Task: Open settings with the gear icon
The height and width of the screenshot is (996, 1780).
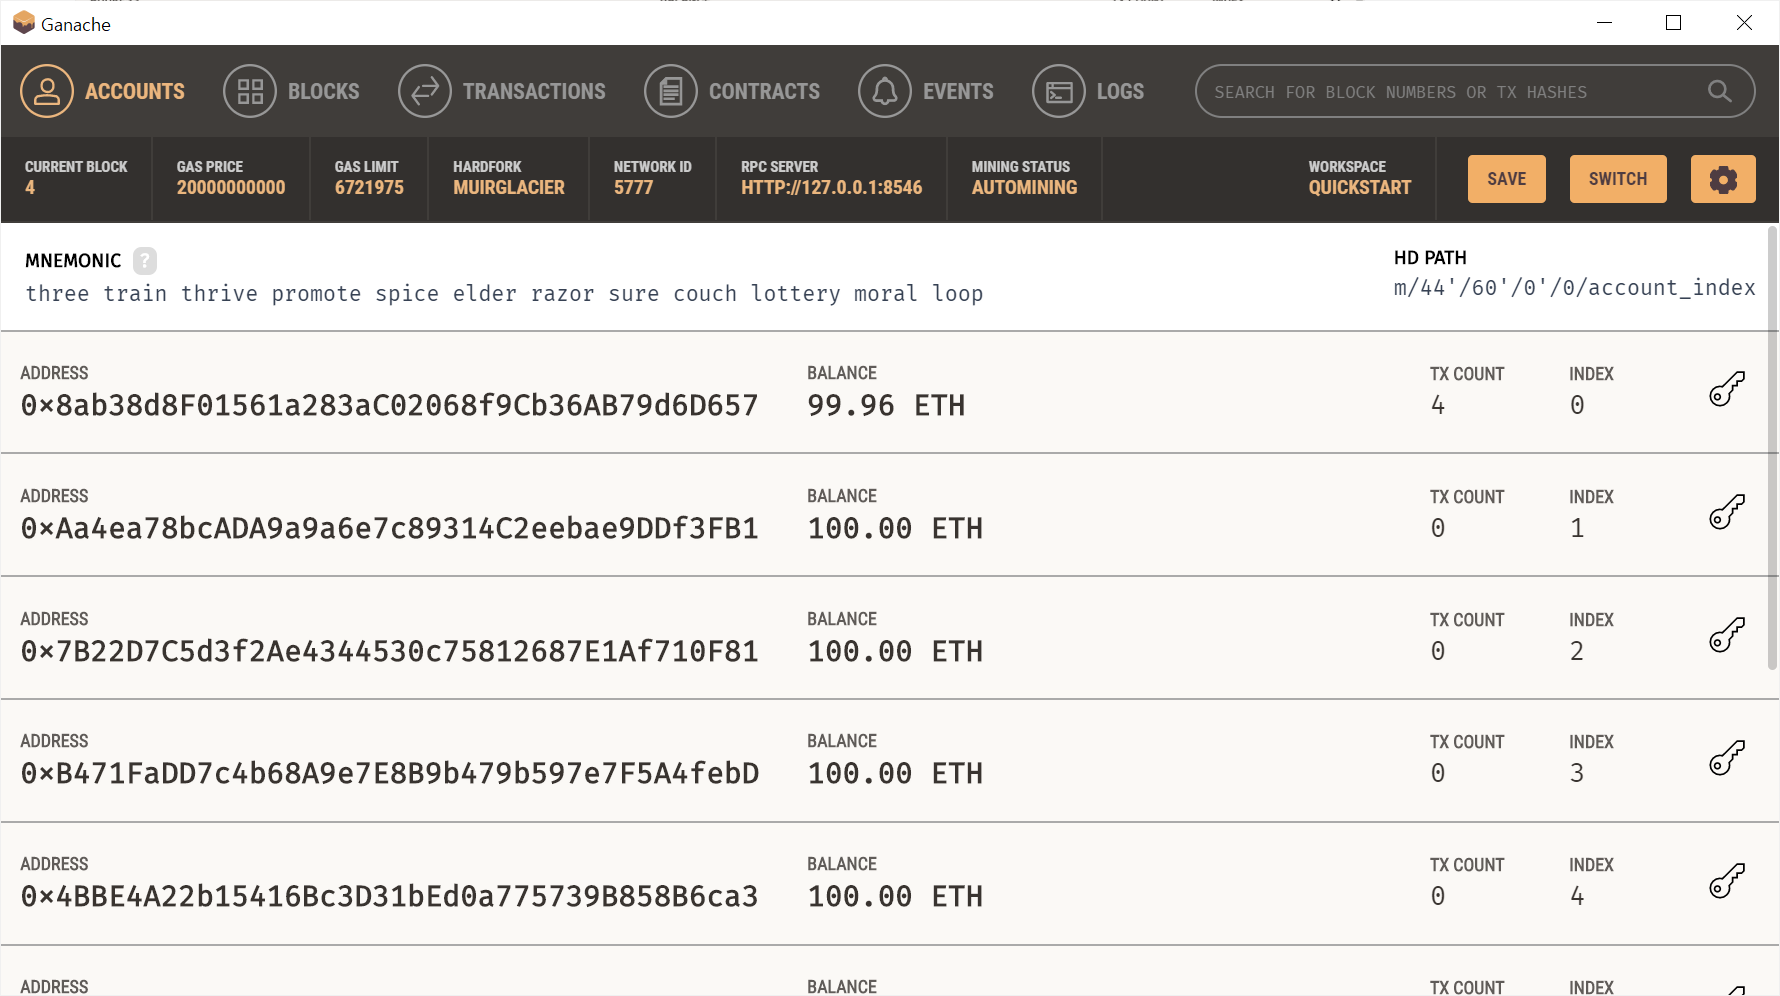Action: [x=1723, y=179]
